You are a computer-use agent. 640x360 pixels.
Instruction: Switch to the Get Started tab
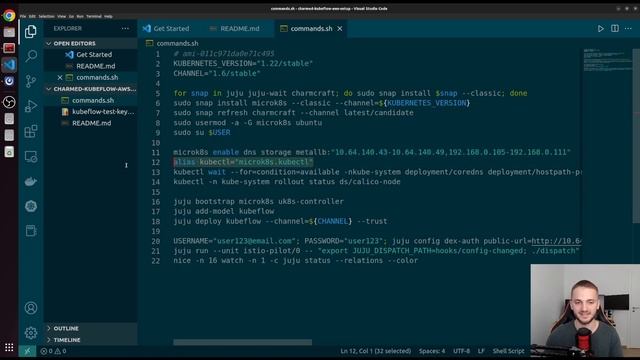167,29
